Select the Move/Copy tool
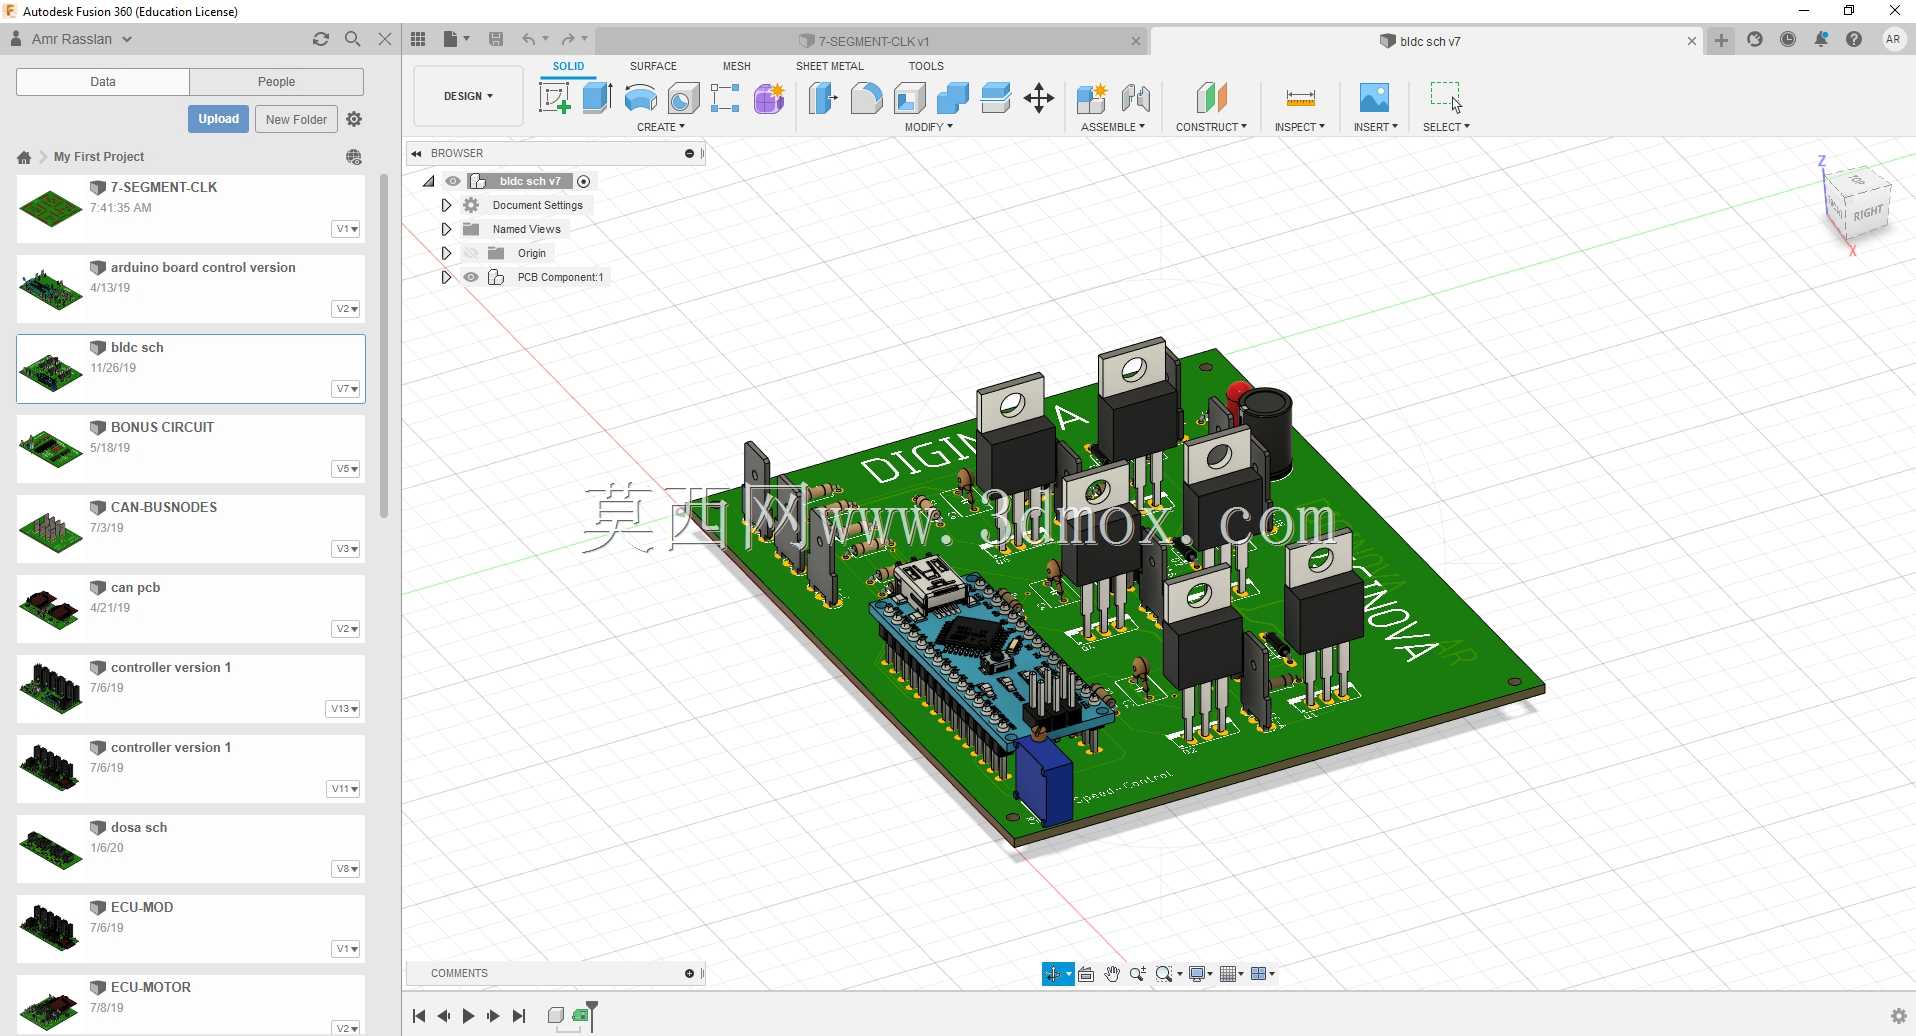Viewport: 1916px width, 1036px height. 1039,98
